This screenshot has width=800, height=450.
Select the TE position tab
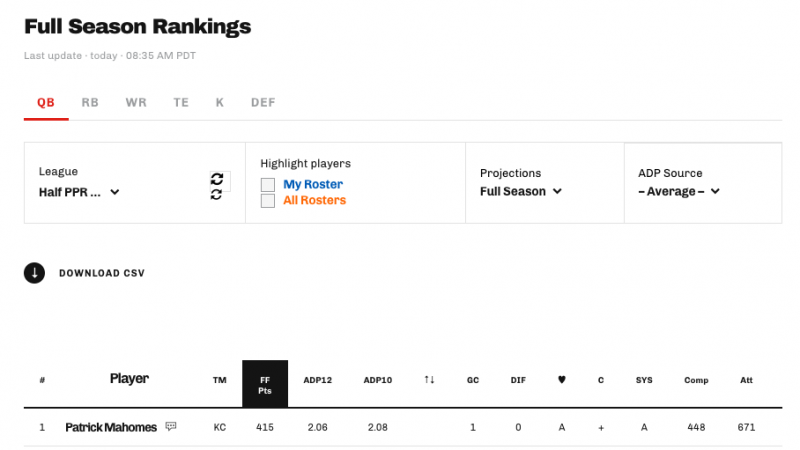coord(181,103)
